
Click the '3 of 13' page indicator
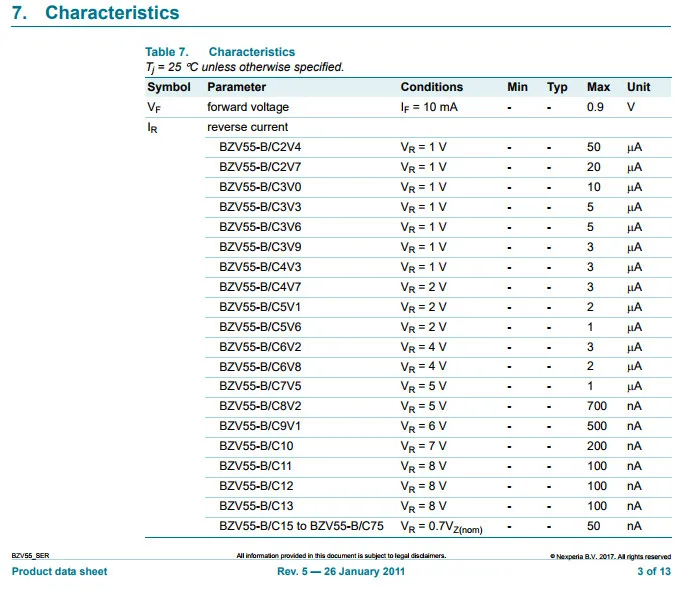tap(654, 572)
